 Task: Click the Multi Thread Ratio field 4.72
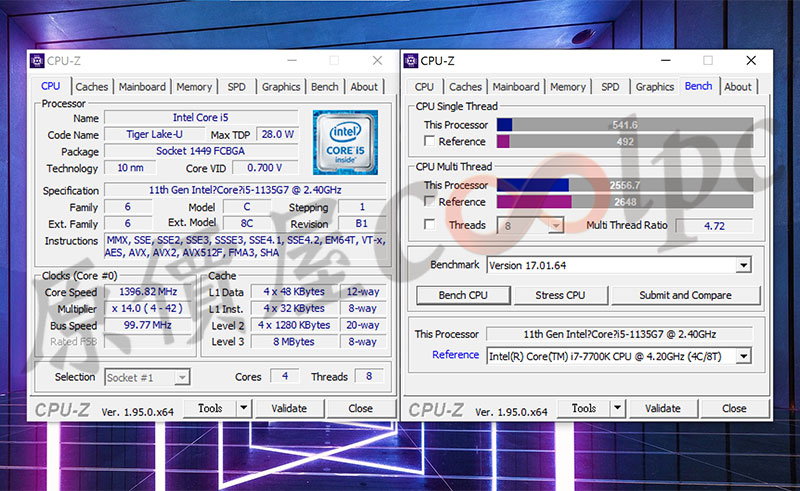[x=714, y=226]
